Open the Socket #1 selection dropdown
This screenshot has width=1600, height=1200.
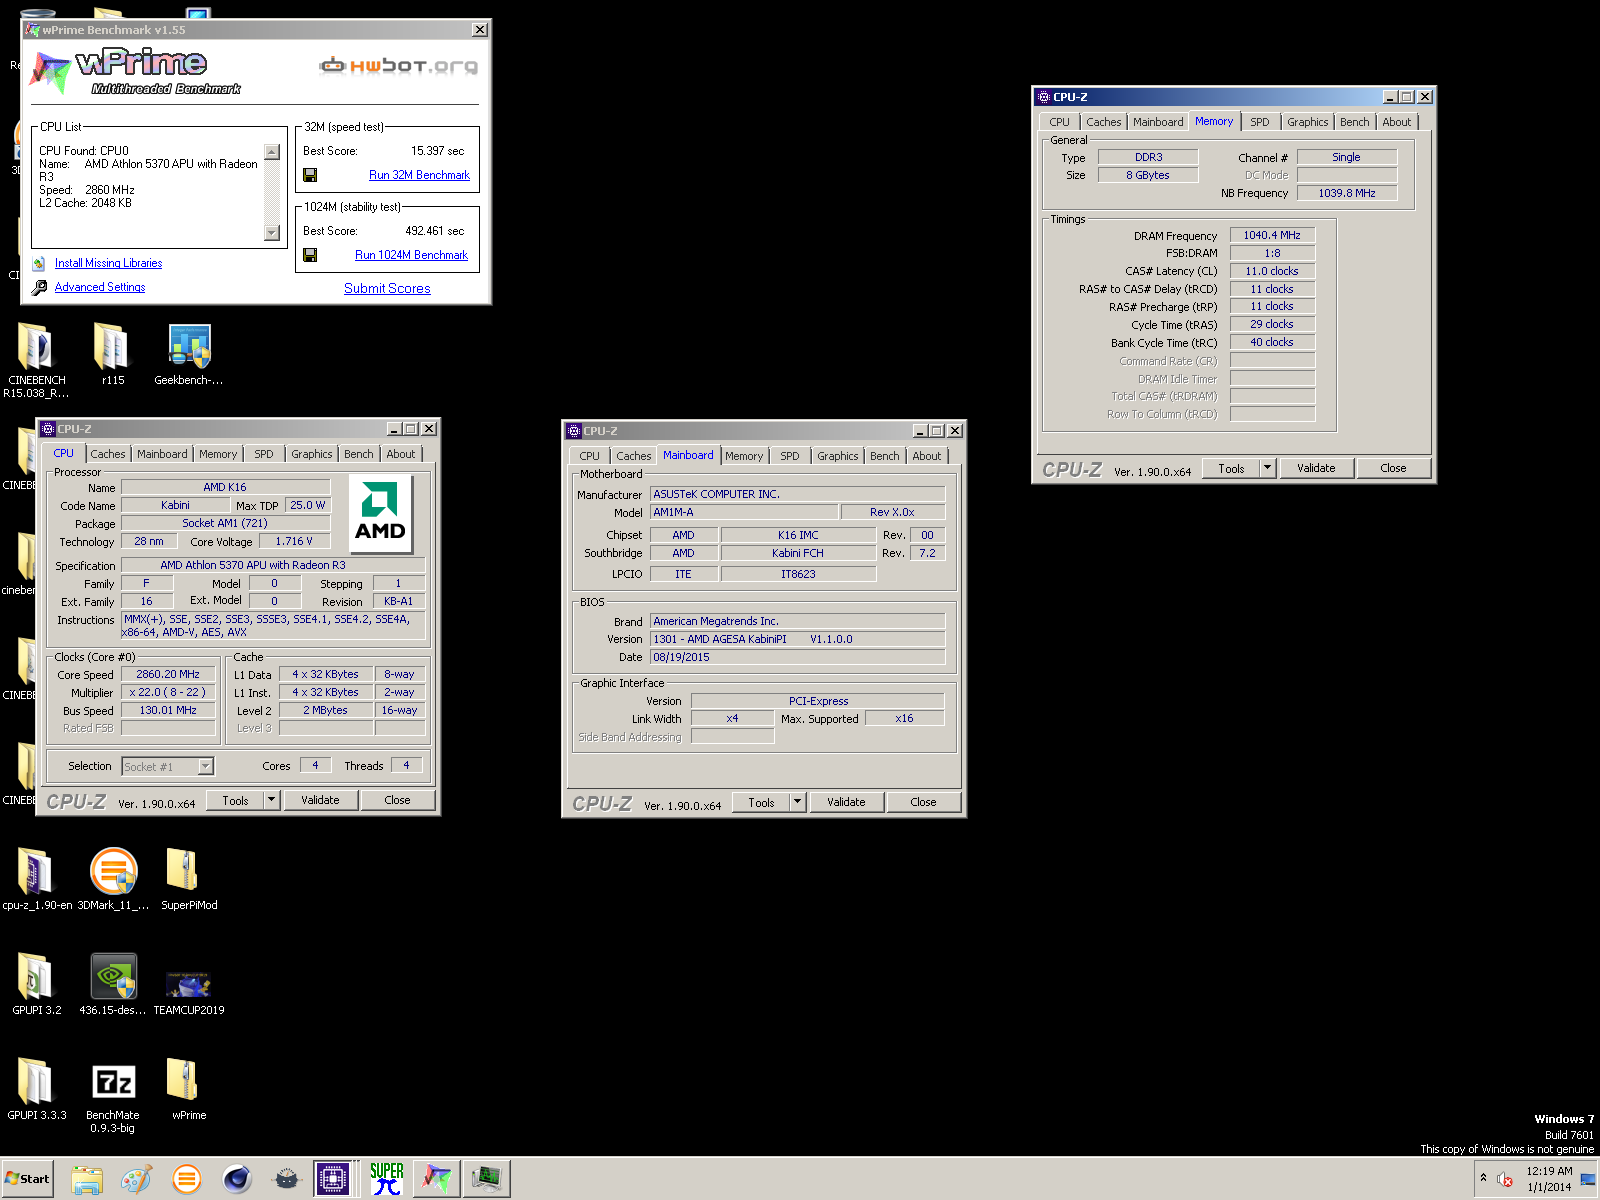click(x=206, y=767)
